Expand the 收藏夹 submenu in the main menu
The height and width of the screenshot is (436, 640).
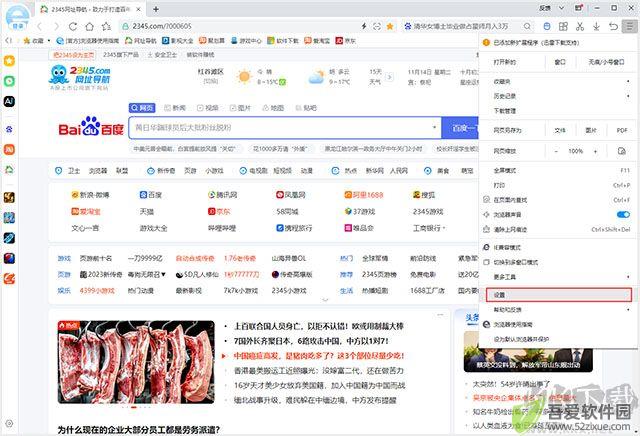pos(628,82)
